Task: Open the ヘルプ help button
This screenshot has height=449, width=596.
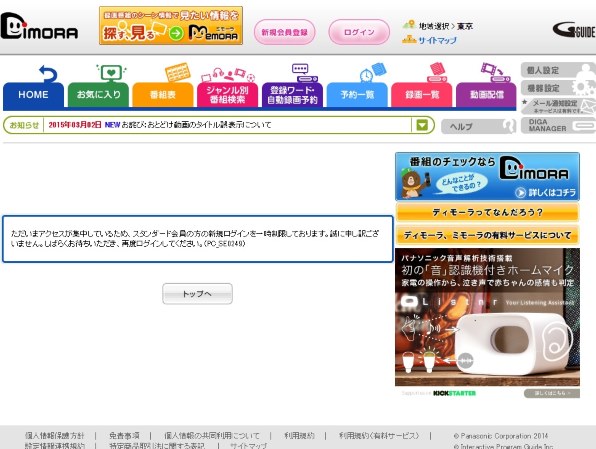Action: pos(479,126)
